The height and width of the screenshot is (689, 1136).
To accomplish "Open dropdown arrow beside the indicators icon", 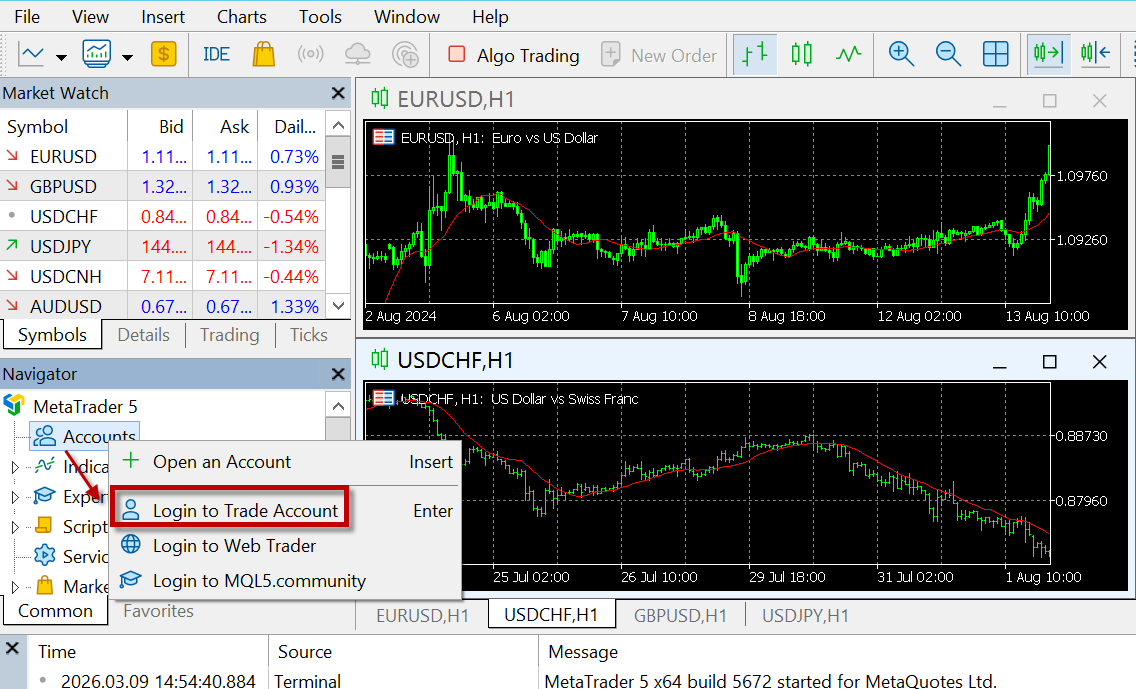I will tap(127, 57).
